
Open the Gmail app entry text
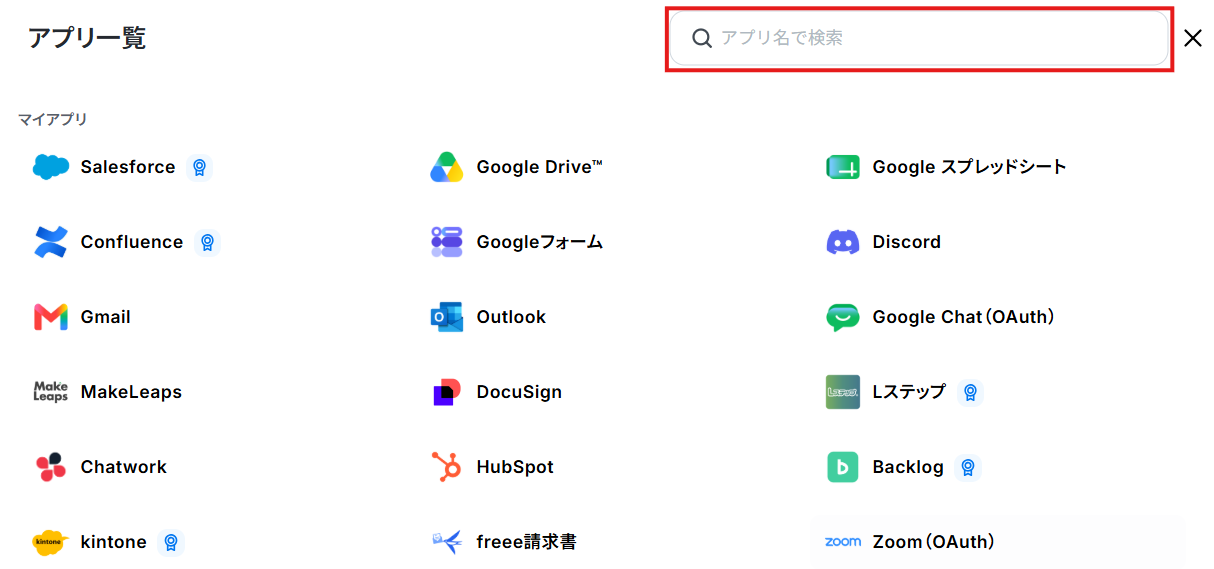[106, 317]
